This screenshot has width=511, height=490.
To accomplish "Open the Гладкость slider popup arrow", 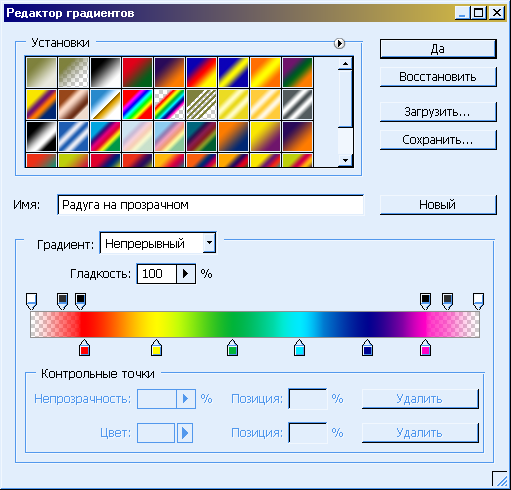I will tap(186, 274).
